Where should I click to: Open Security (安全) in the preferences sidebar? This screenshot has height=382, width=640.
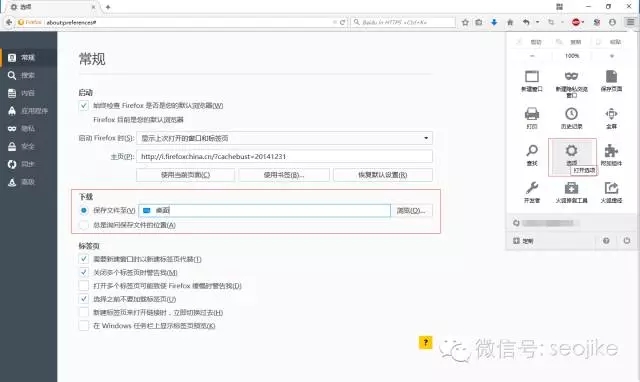[x=29, y=147]
